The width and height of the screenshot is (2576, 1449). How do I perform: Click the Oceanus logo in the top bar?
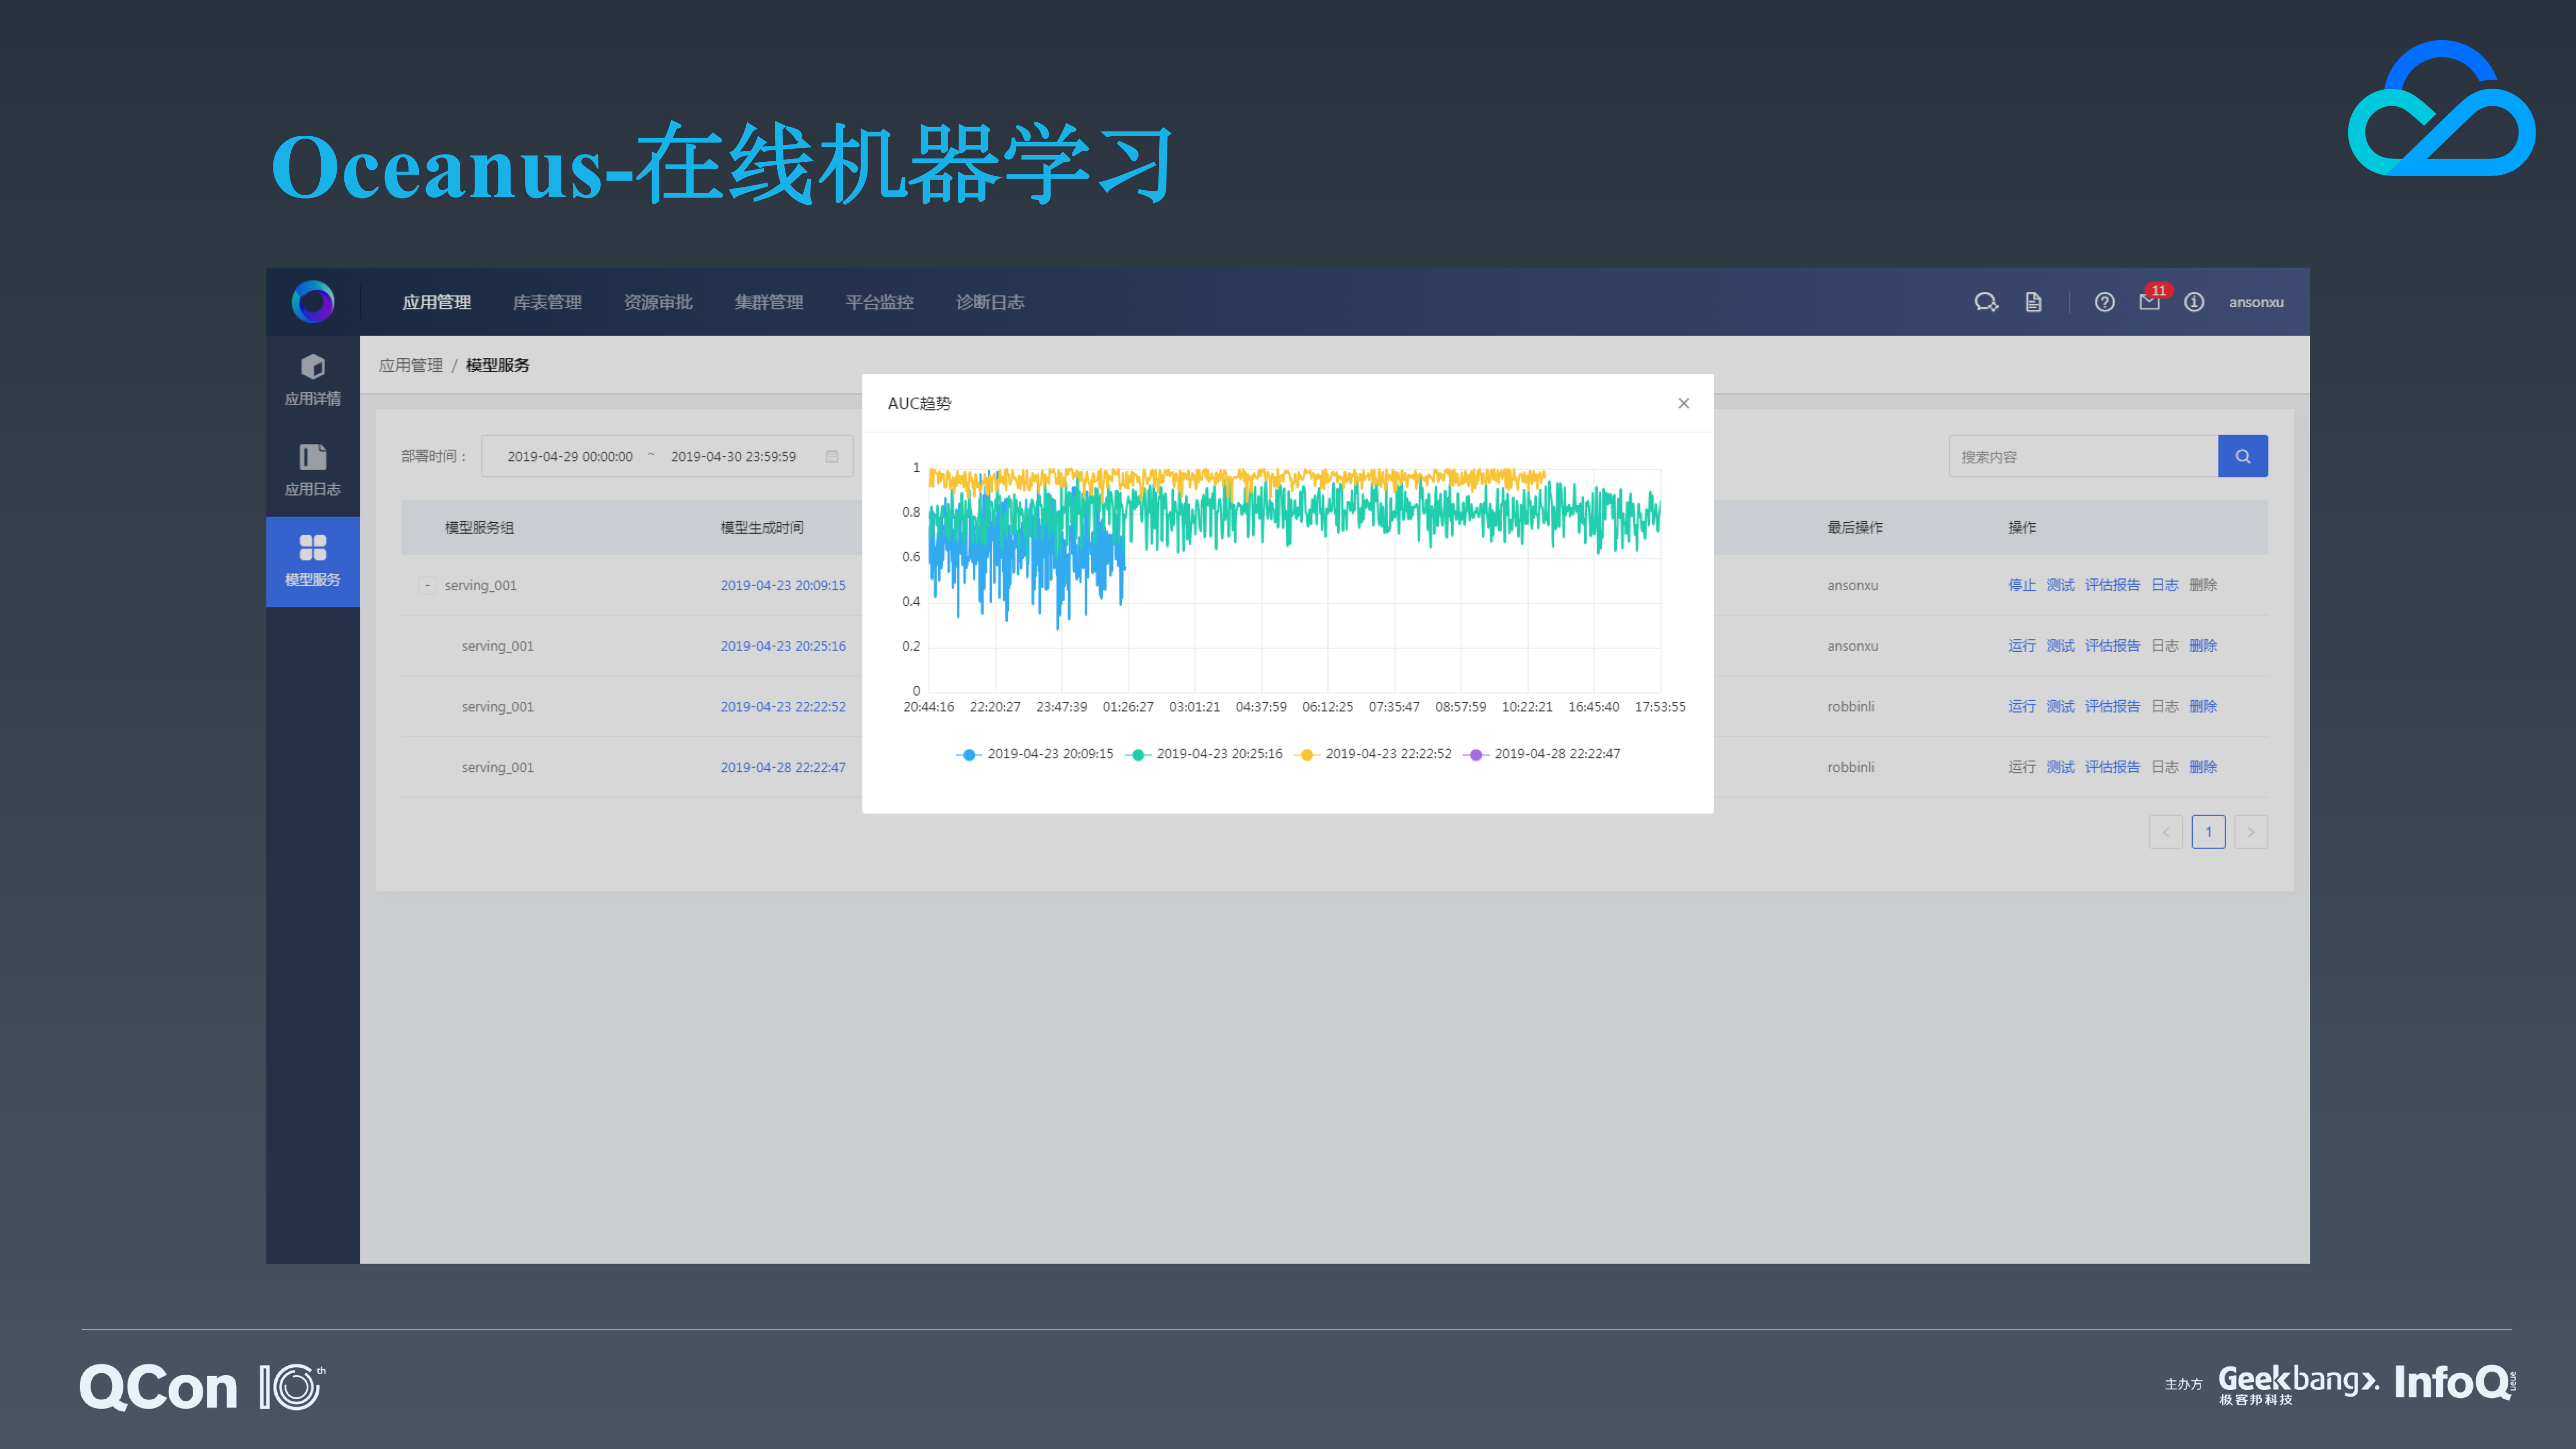pos(313,301)
